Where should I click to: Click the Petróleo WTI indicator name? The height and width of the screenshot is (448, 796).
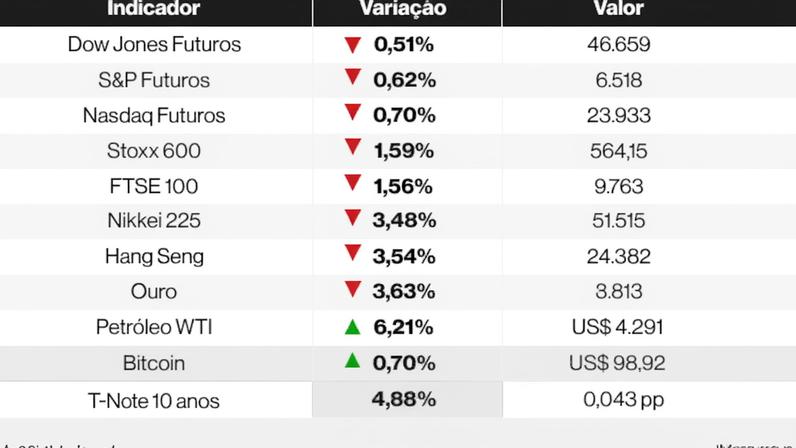pyautogui.click(x=153, y=327)
